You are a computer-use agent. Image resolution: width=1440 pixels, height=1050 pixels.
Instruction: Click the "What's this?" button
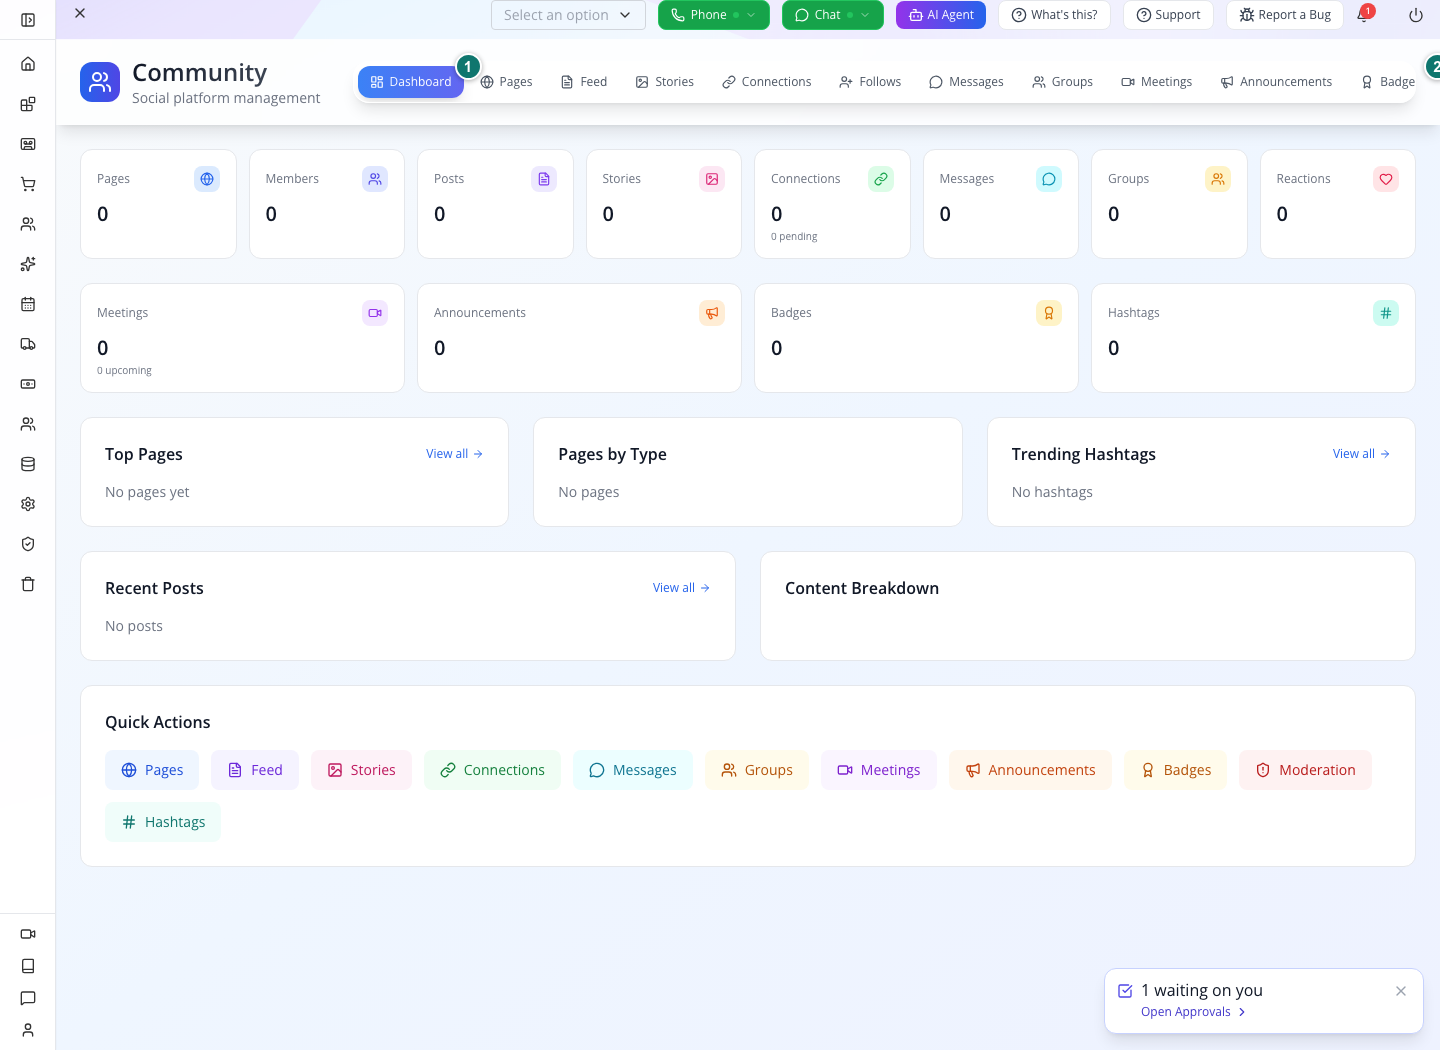coord(1054,15)
